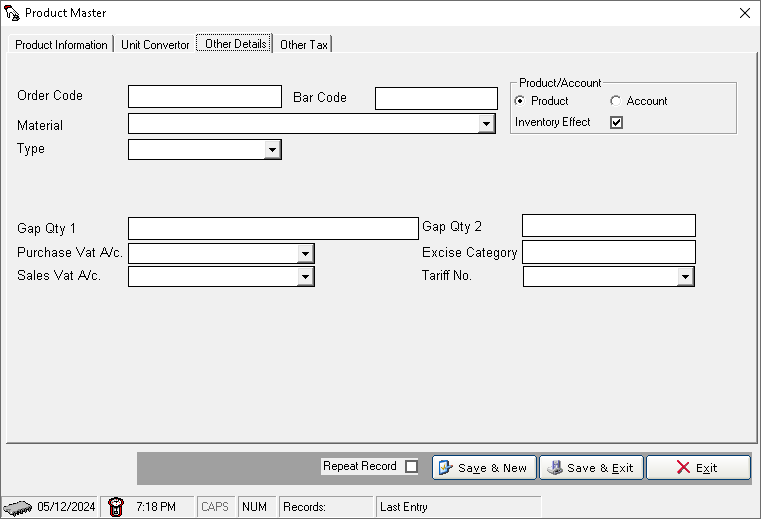The image size is (761, 519).
Task: Go to the Other Tax tab
Action: [303, 45]
